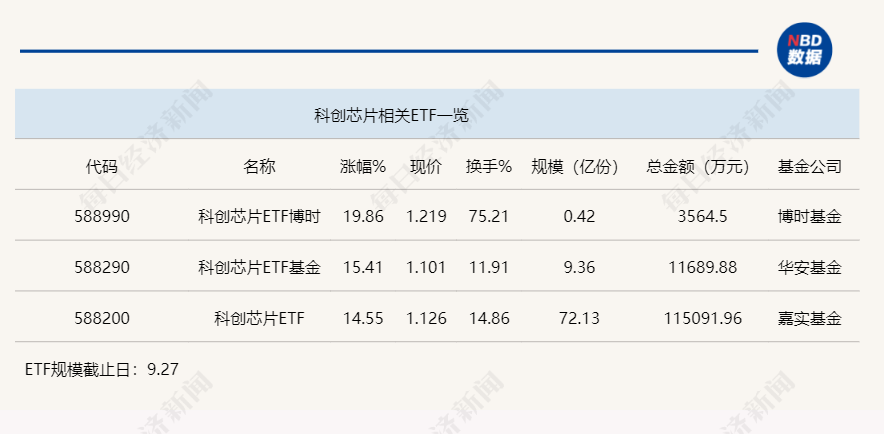Select the 代码 column header
This screenshot has height=434, width=884.
coord(102,166)
